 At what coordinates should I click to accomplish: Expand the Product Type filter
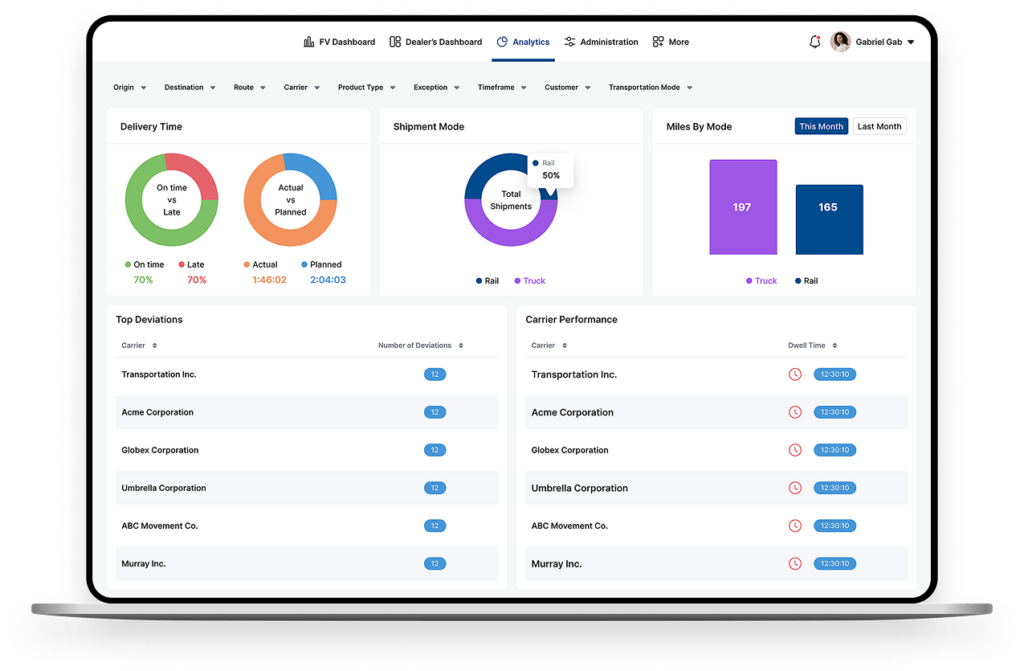pos(366,87)
